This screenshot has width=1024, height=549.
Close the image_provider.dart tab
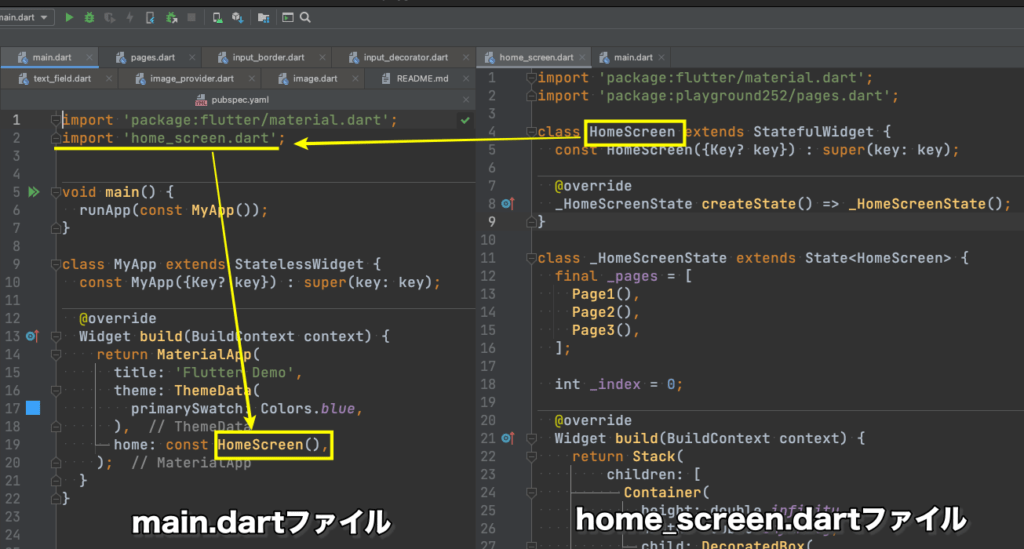click(x=251, y=78)
